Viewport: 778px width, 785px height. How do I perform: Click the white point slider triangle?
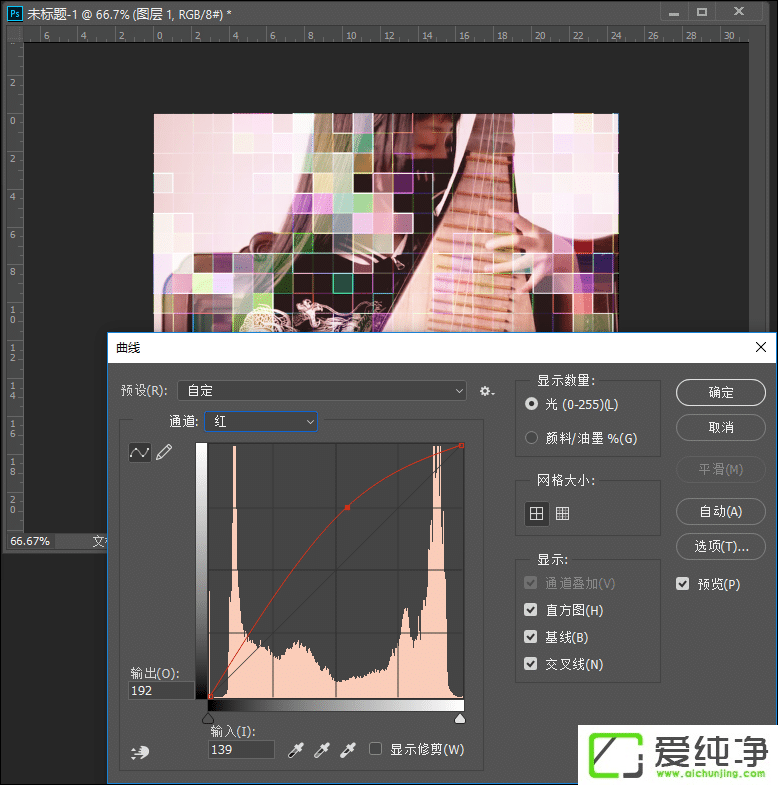[x=460, y=718]
